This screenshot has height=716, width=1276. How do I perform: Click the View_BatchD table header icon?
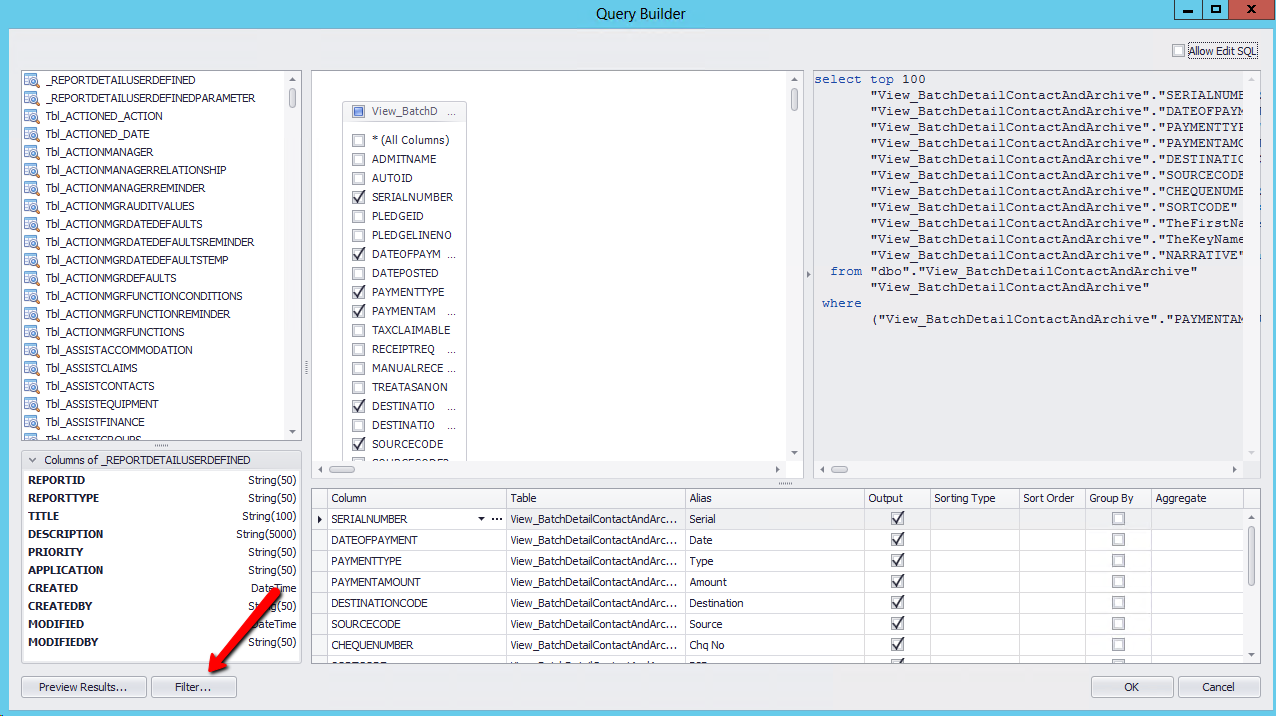point(358,112)
